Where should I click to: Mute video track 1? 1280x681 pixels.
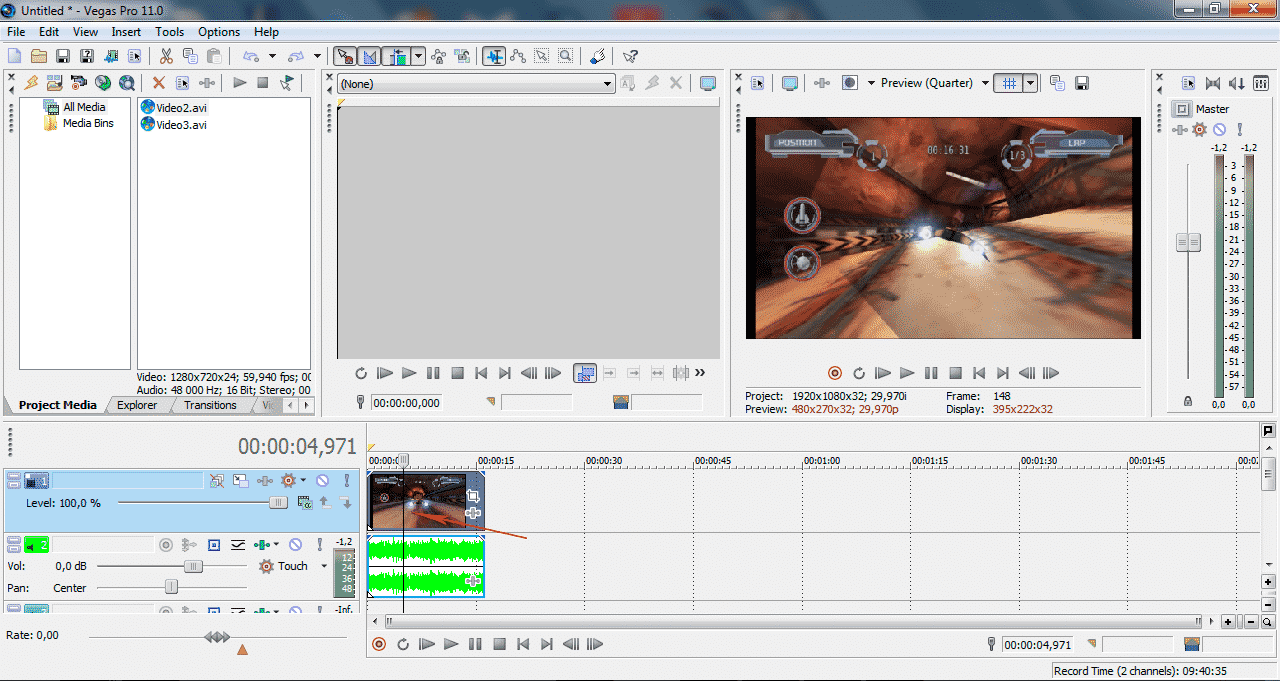tap(322, 480)
